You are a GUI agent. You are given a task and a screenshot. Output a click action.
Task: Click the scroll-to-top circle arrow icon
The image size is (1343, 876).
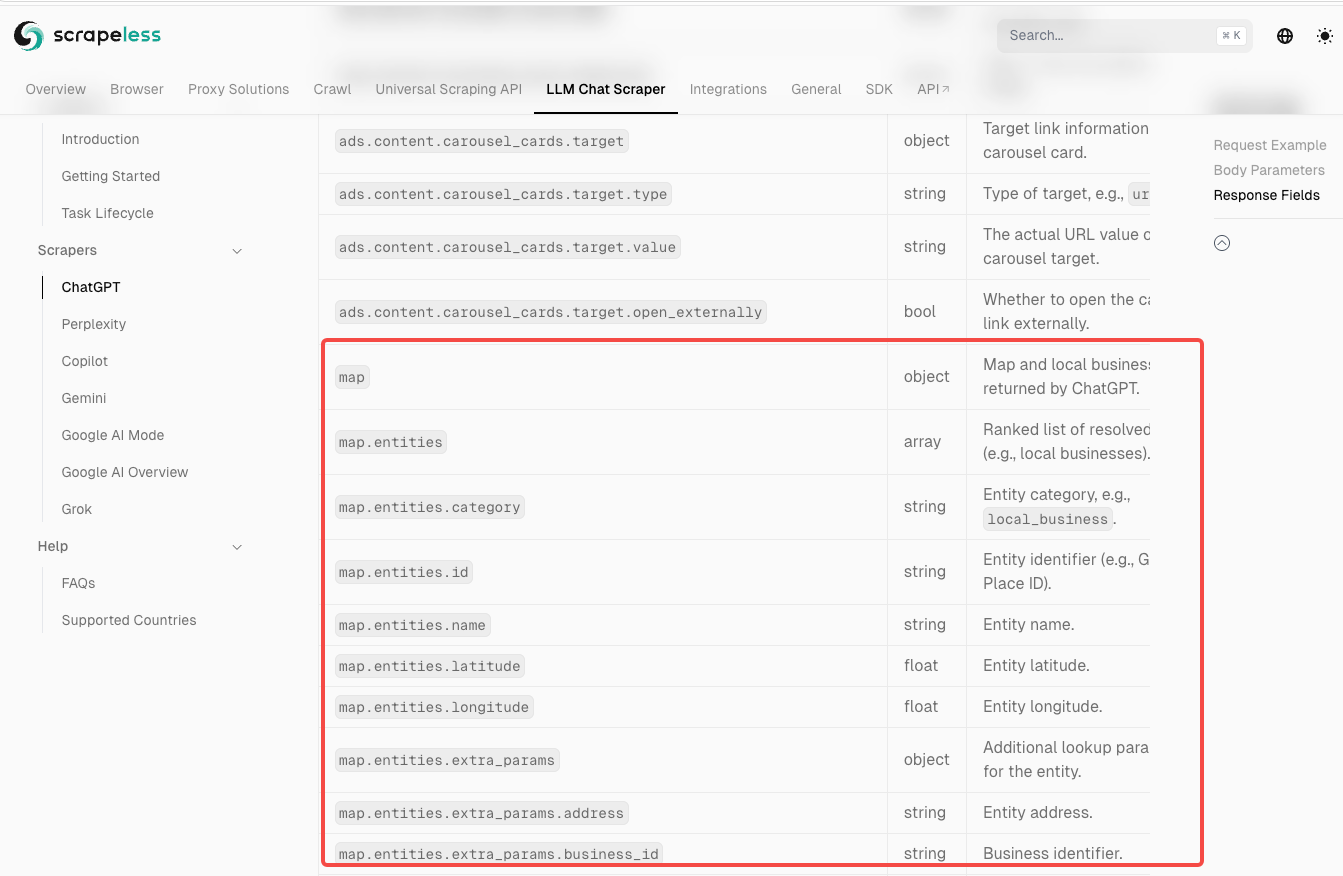1222,243
